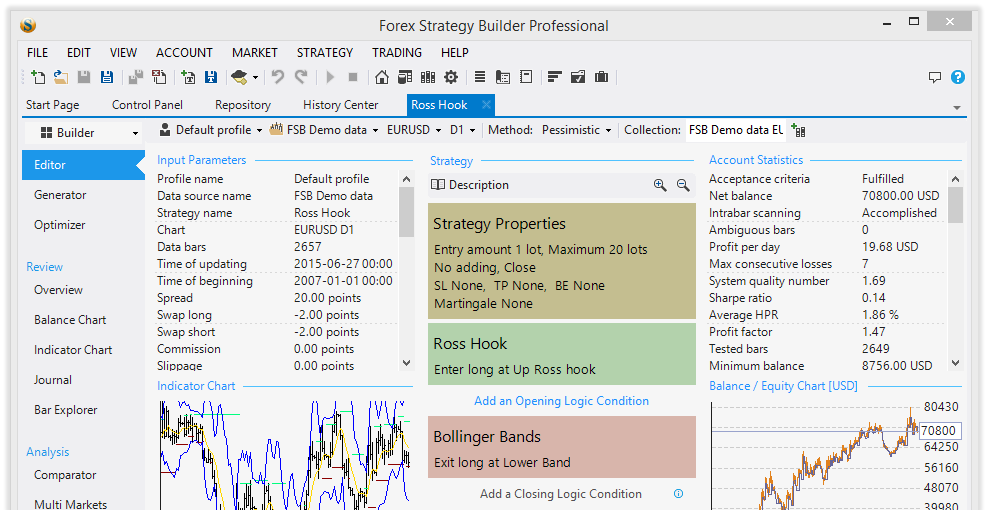Click the graduation cap icon in the toolbar
This screenshot has width=988, height=510.
tap(239, 77)
